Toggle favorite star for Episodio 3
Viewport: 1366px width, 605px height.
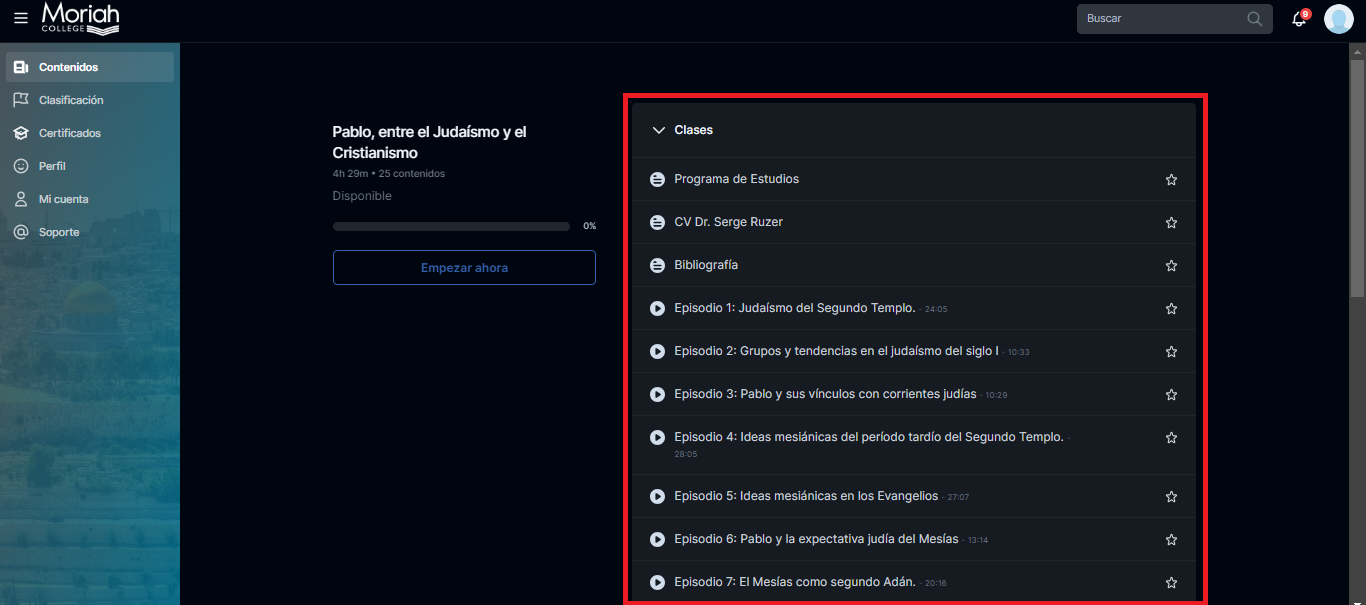pos(1171,395)
